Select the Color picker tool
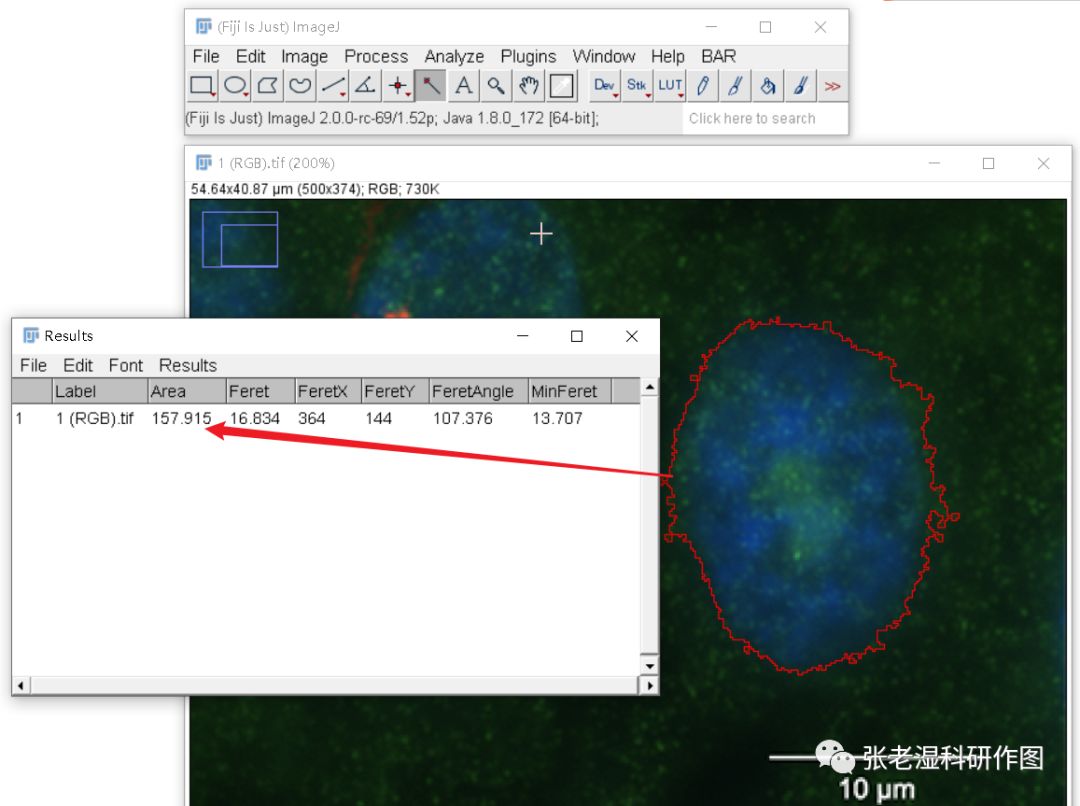The image size is (1080, 806). click(561, 86)
